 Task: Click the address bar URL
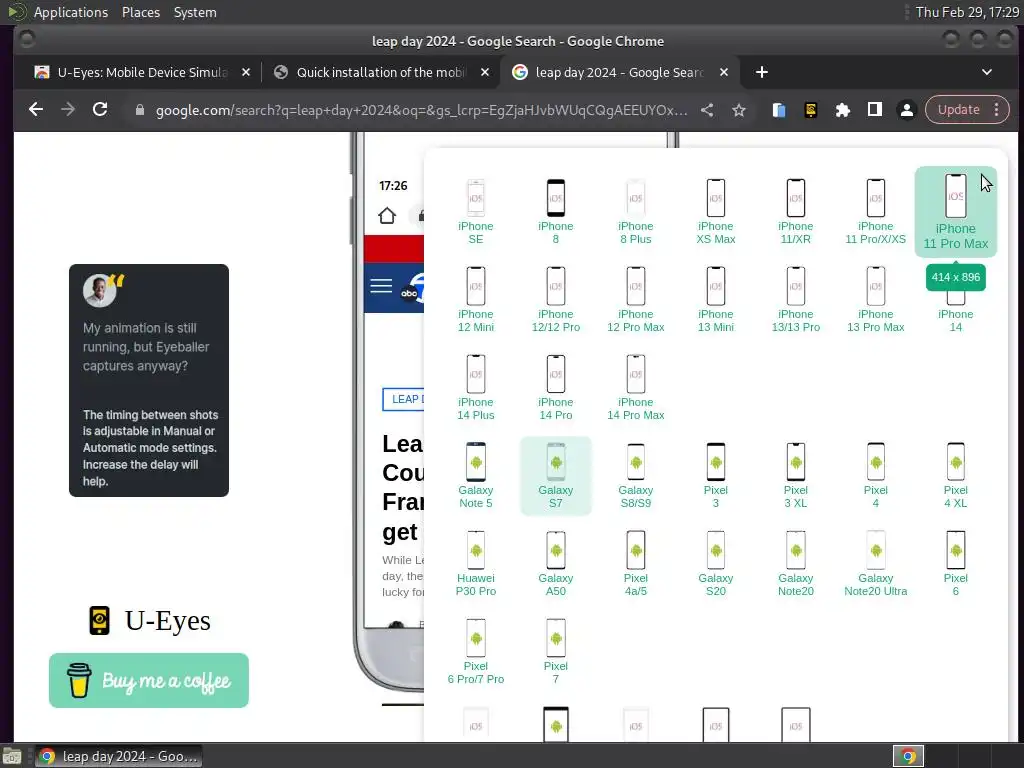point(421,110)
